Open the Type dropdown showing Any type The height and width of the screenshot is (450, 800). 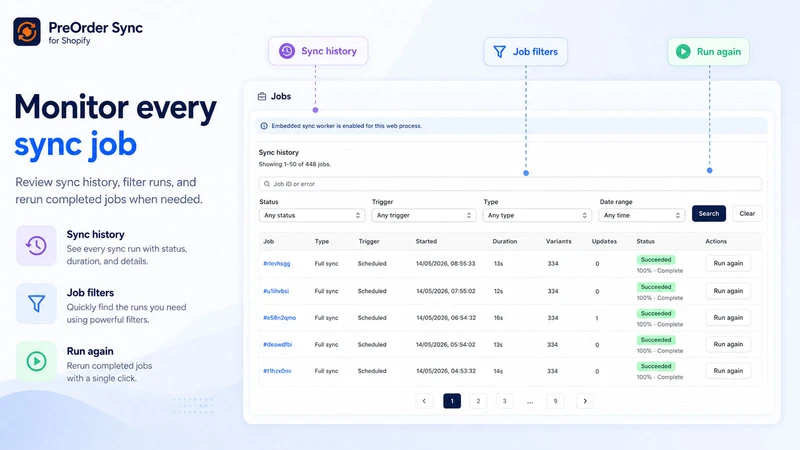click(x=537, y=215)
